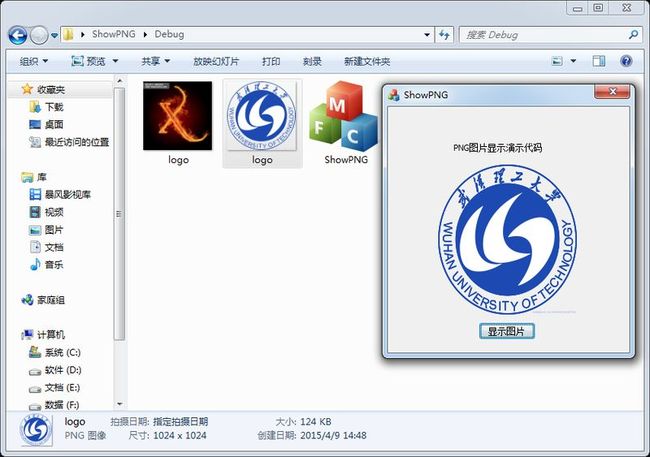Click the displayed university logo in ShowPNG
Screen dimensions: 650x457
(507, 240)
